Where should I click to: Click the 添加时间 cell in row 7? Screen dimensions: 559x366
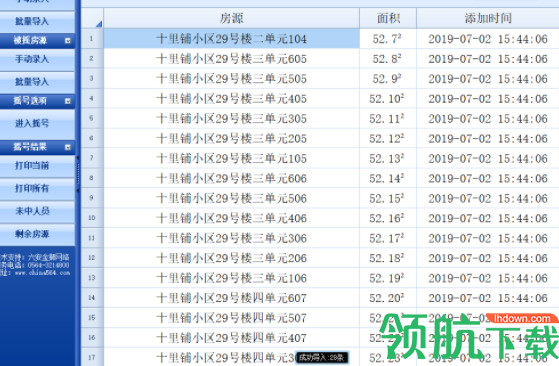click(488, 158)
